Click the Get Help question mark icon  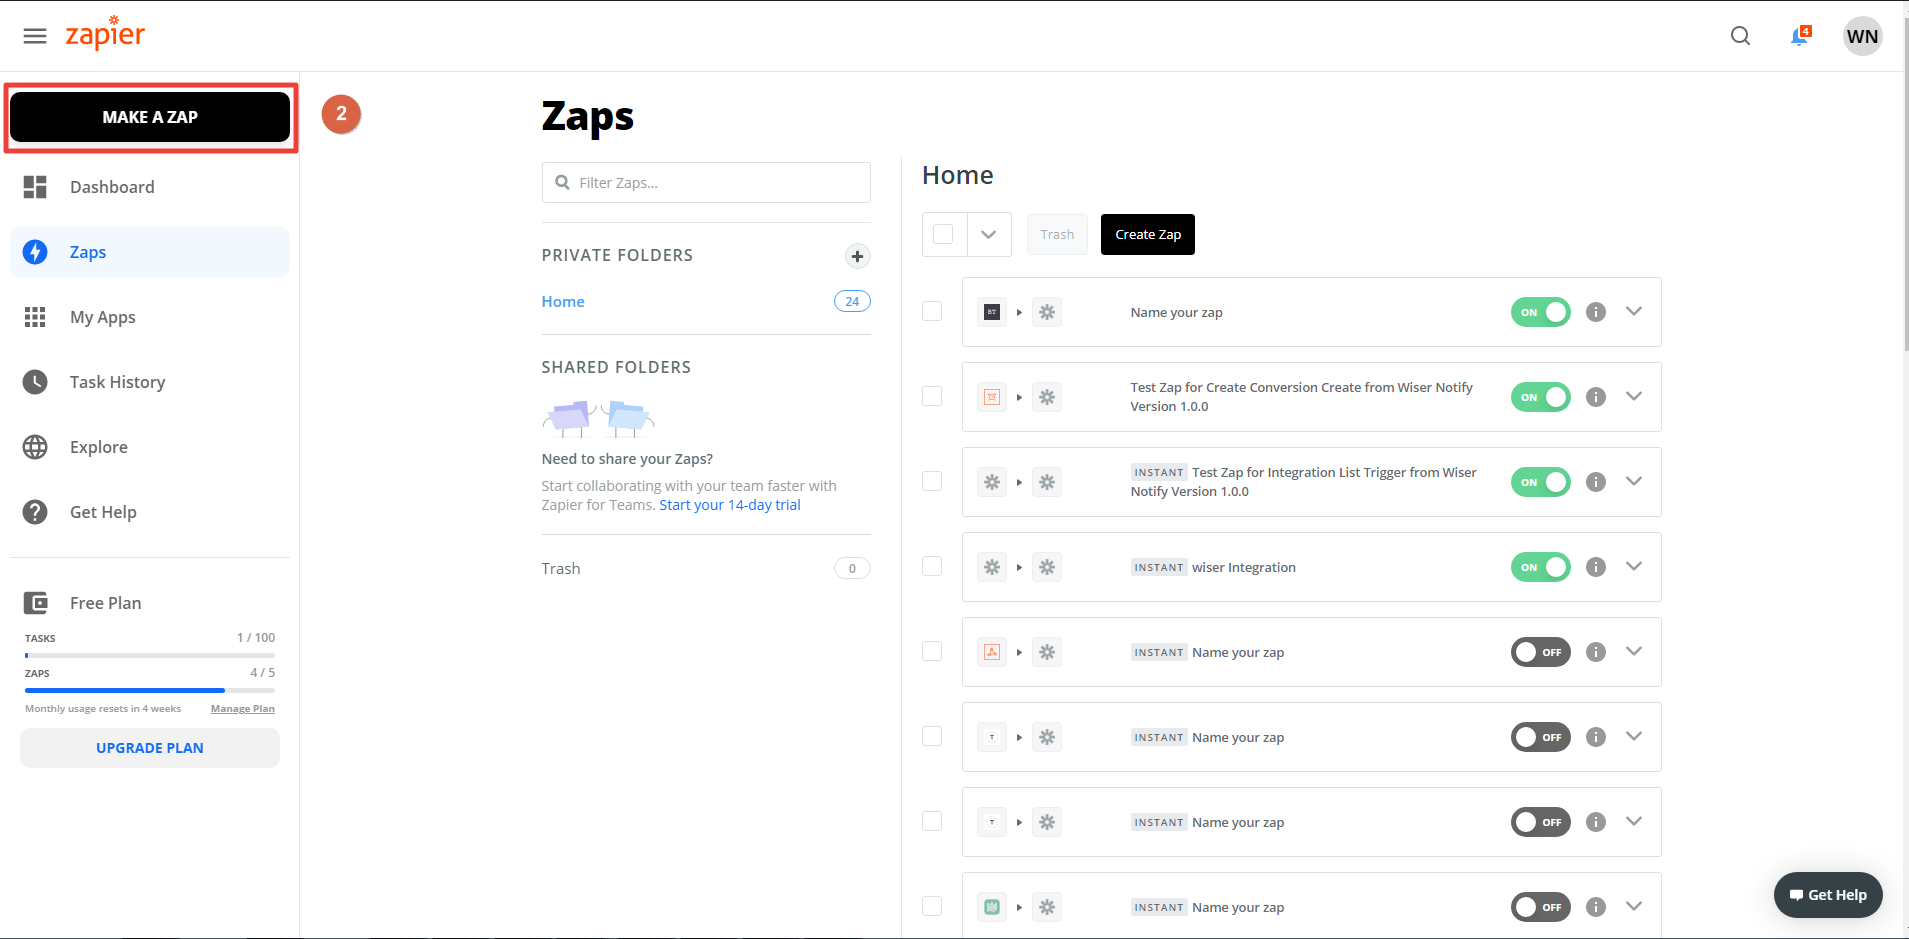(35, 512)
